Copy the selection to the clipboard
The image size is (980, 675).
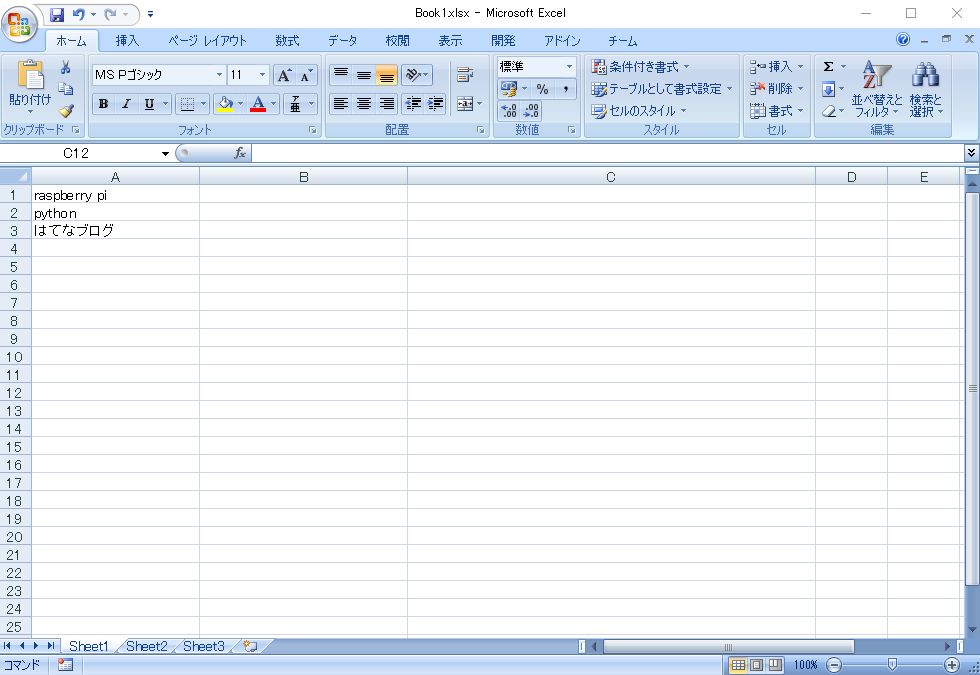coord(66,89)
